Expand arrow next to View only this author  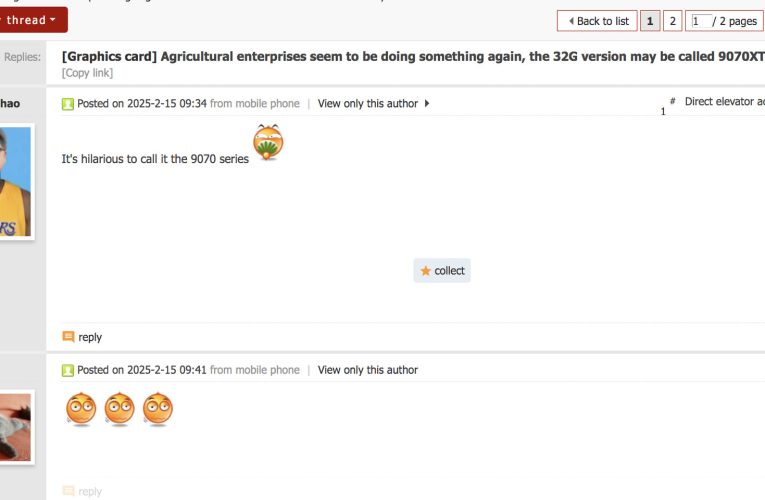tap(427, 103)
